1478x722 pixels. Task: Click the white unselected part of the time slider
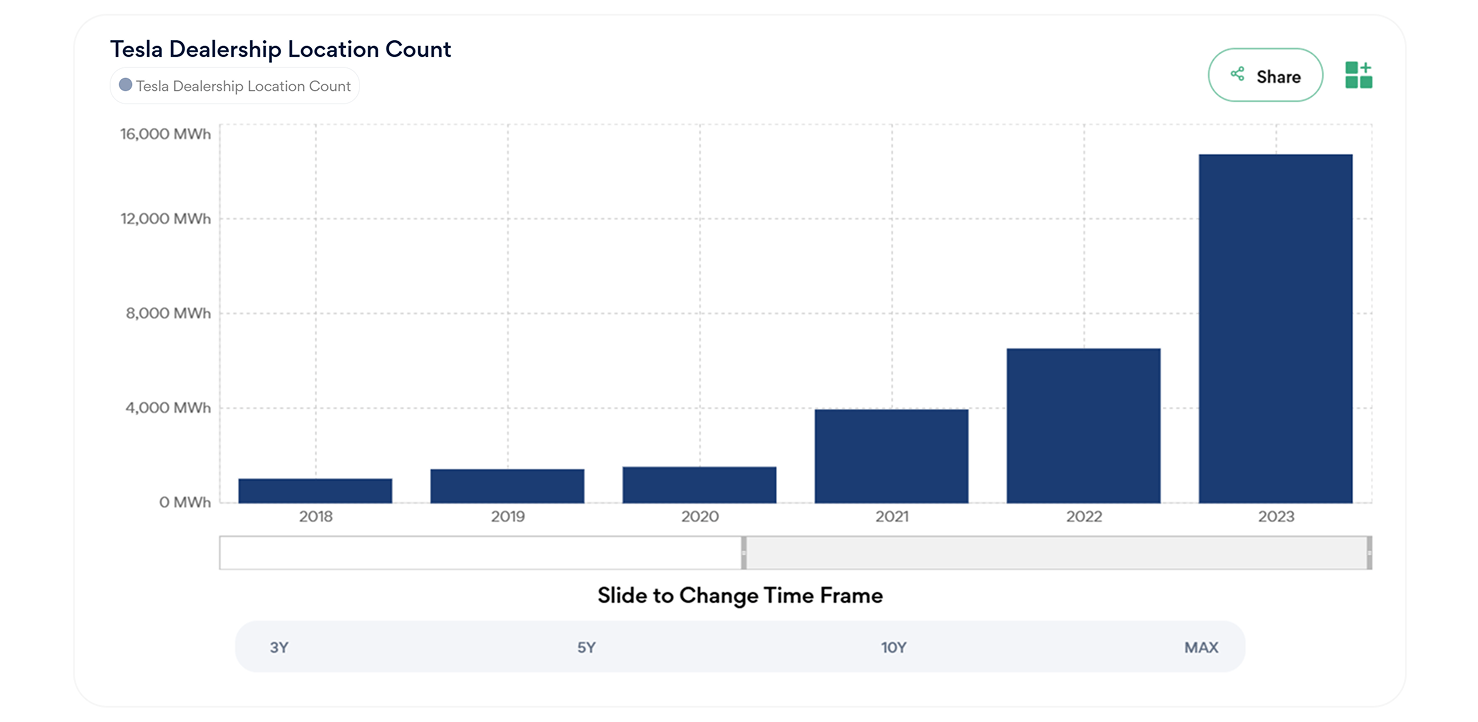(480, 553)
